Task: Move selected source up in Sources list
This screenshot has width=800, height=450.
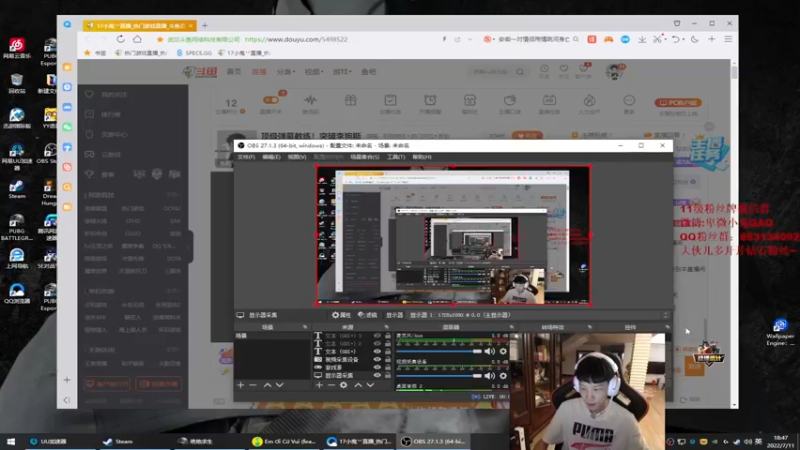Action: [358, 385]
